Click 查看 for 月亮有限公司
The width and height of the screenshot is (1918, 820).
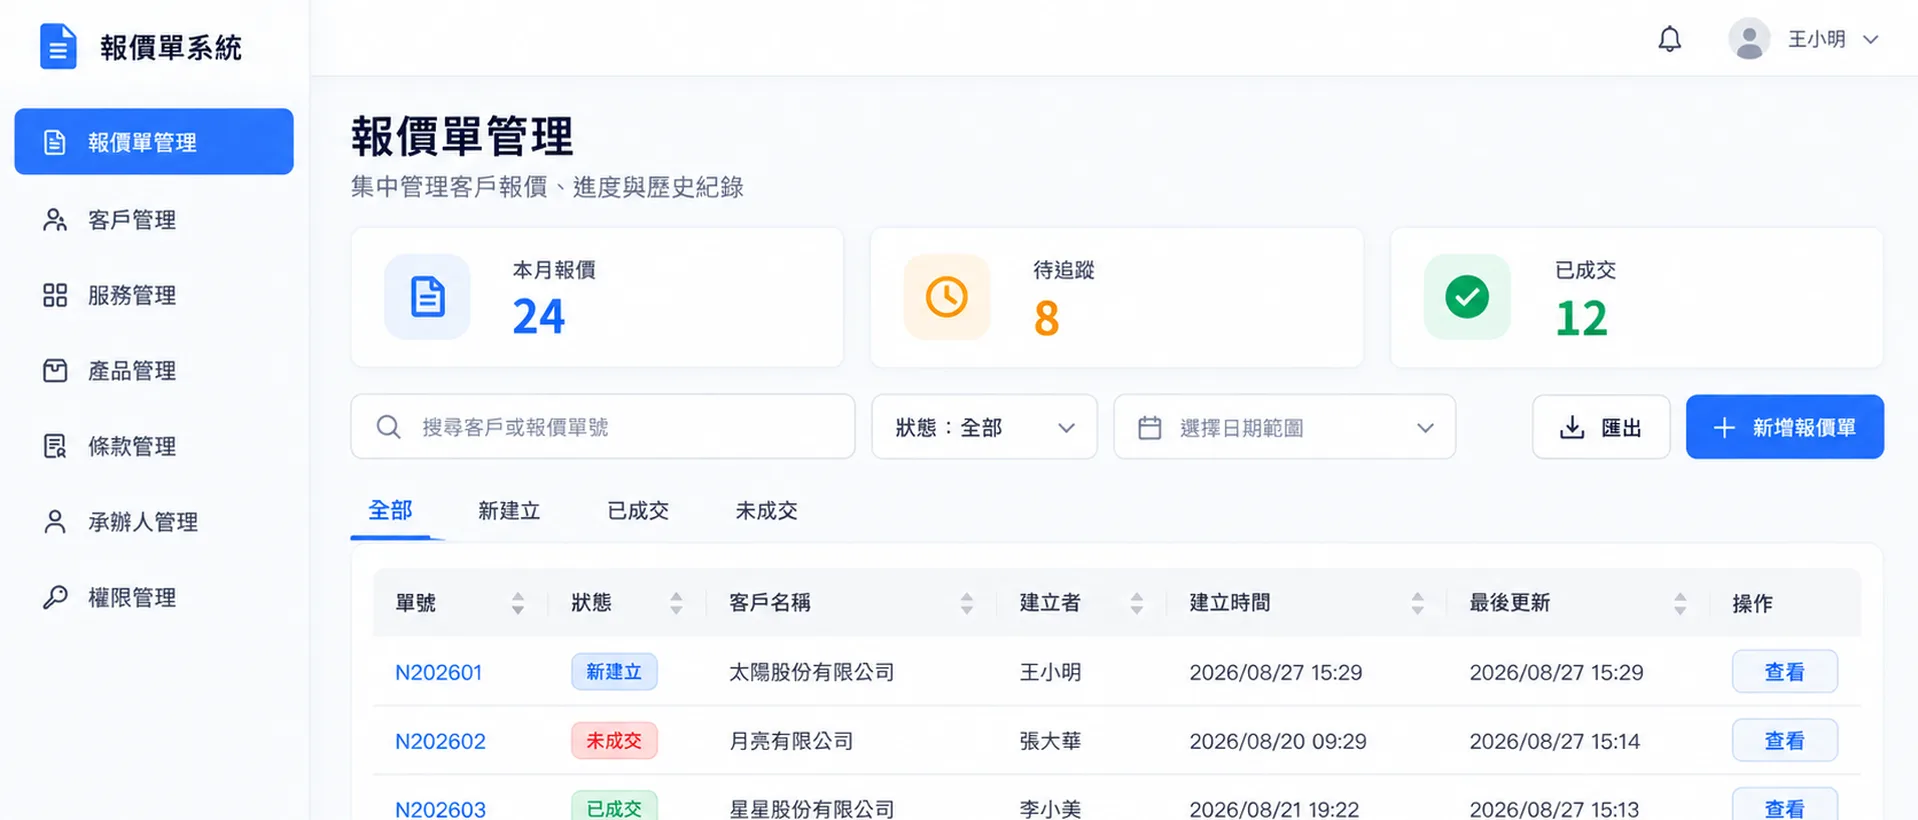coord(1784,741)
